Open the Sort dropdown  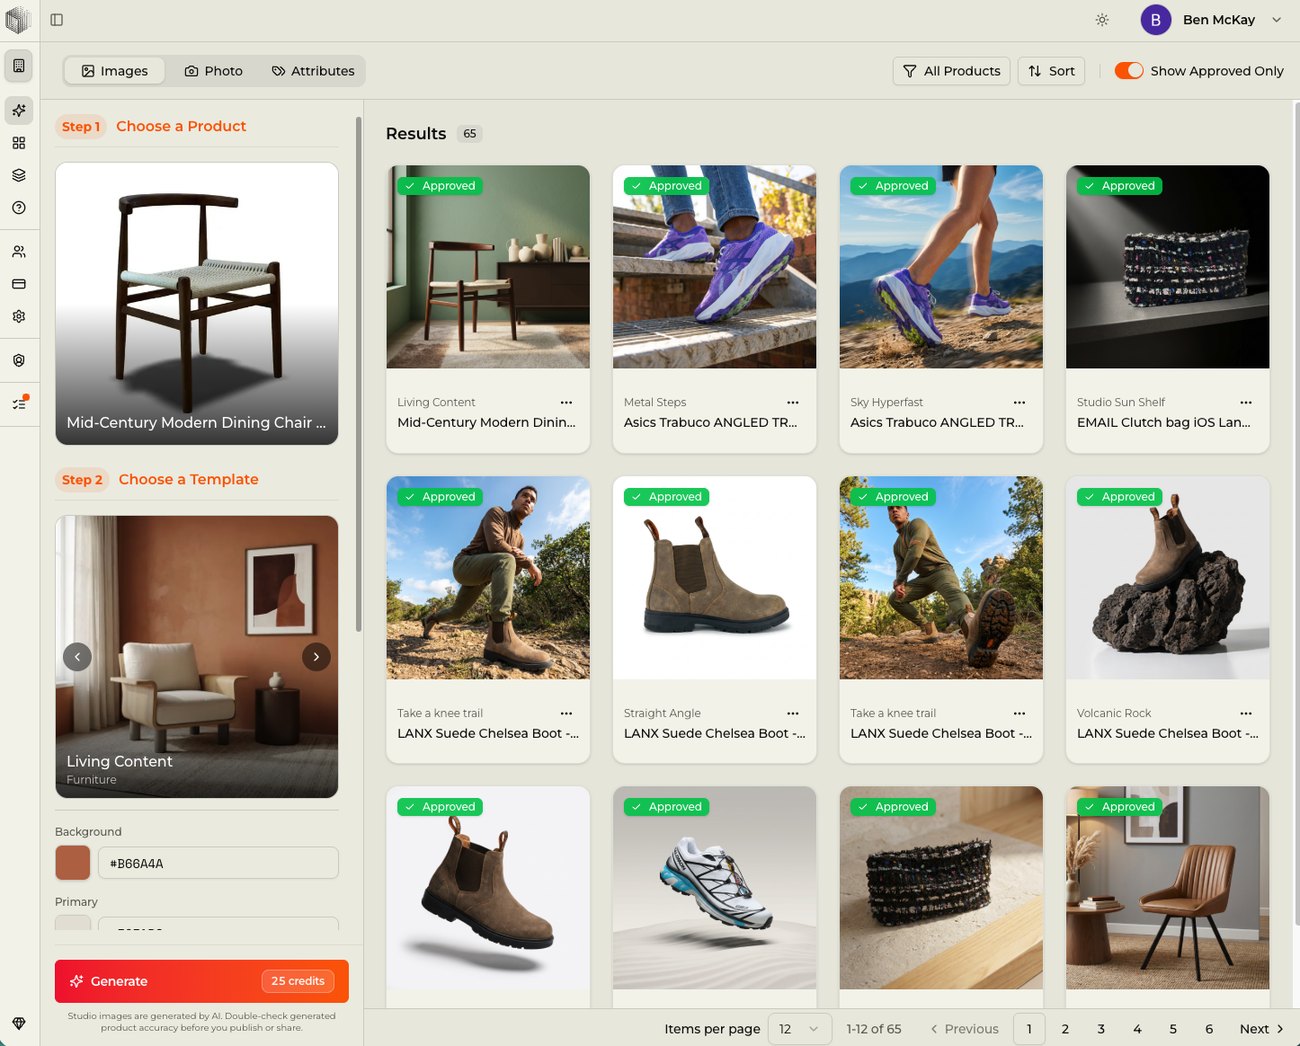(1051, 71)
